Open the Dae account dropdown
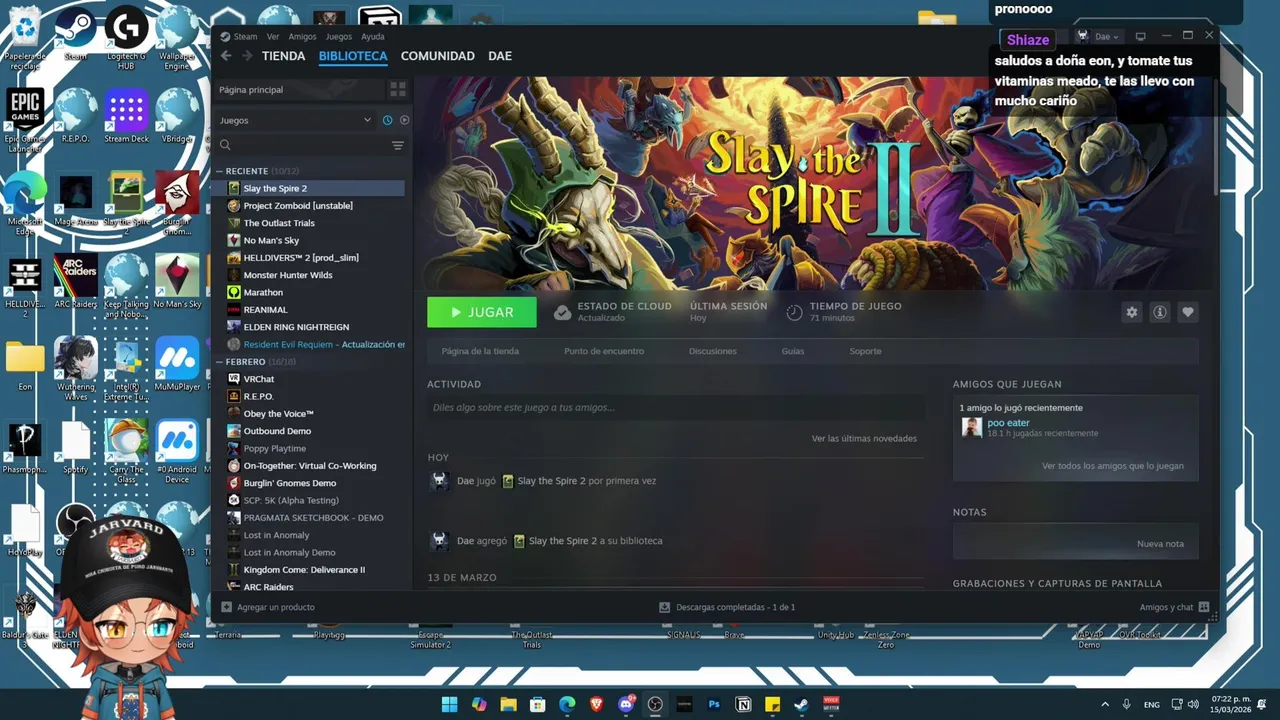Viewport: 1280px width, 720px height. tap(1107, 36)
